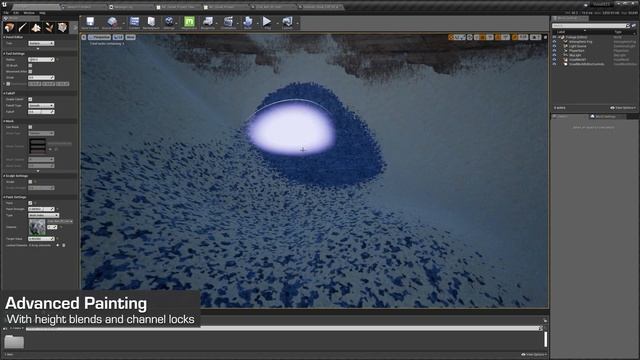
Task: Click the Build toolbar icon
Action: pos(248,22)
